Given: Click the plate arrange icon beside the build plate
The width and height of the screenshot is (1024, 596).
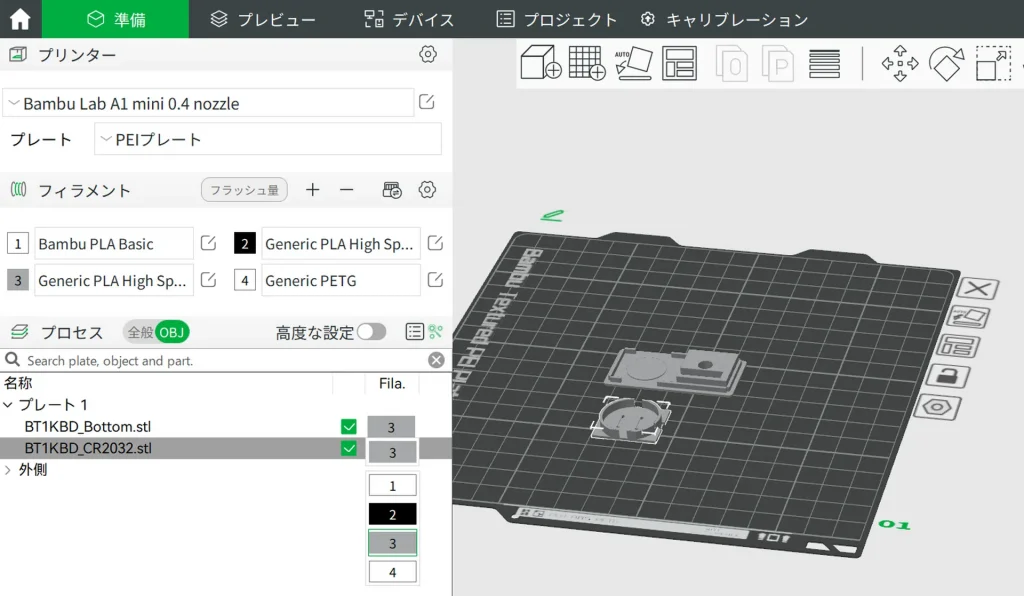Looking at the screenshot, I should 958,346.
